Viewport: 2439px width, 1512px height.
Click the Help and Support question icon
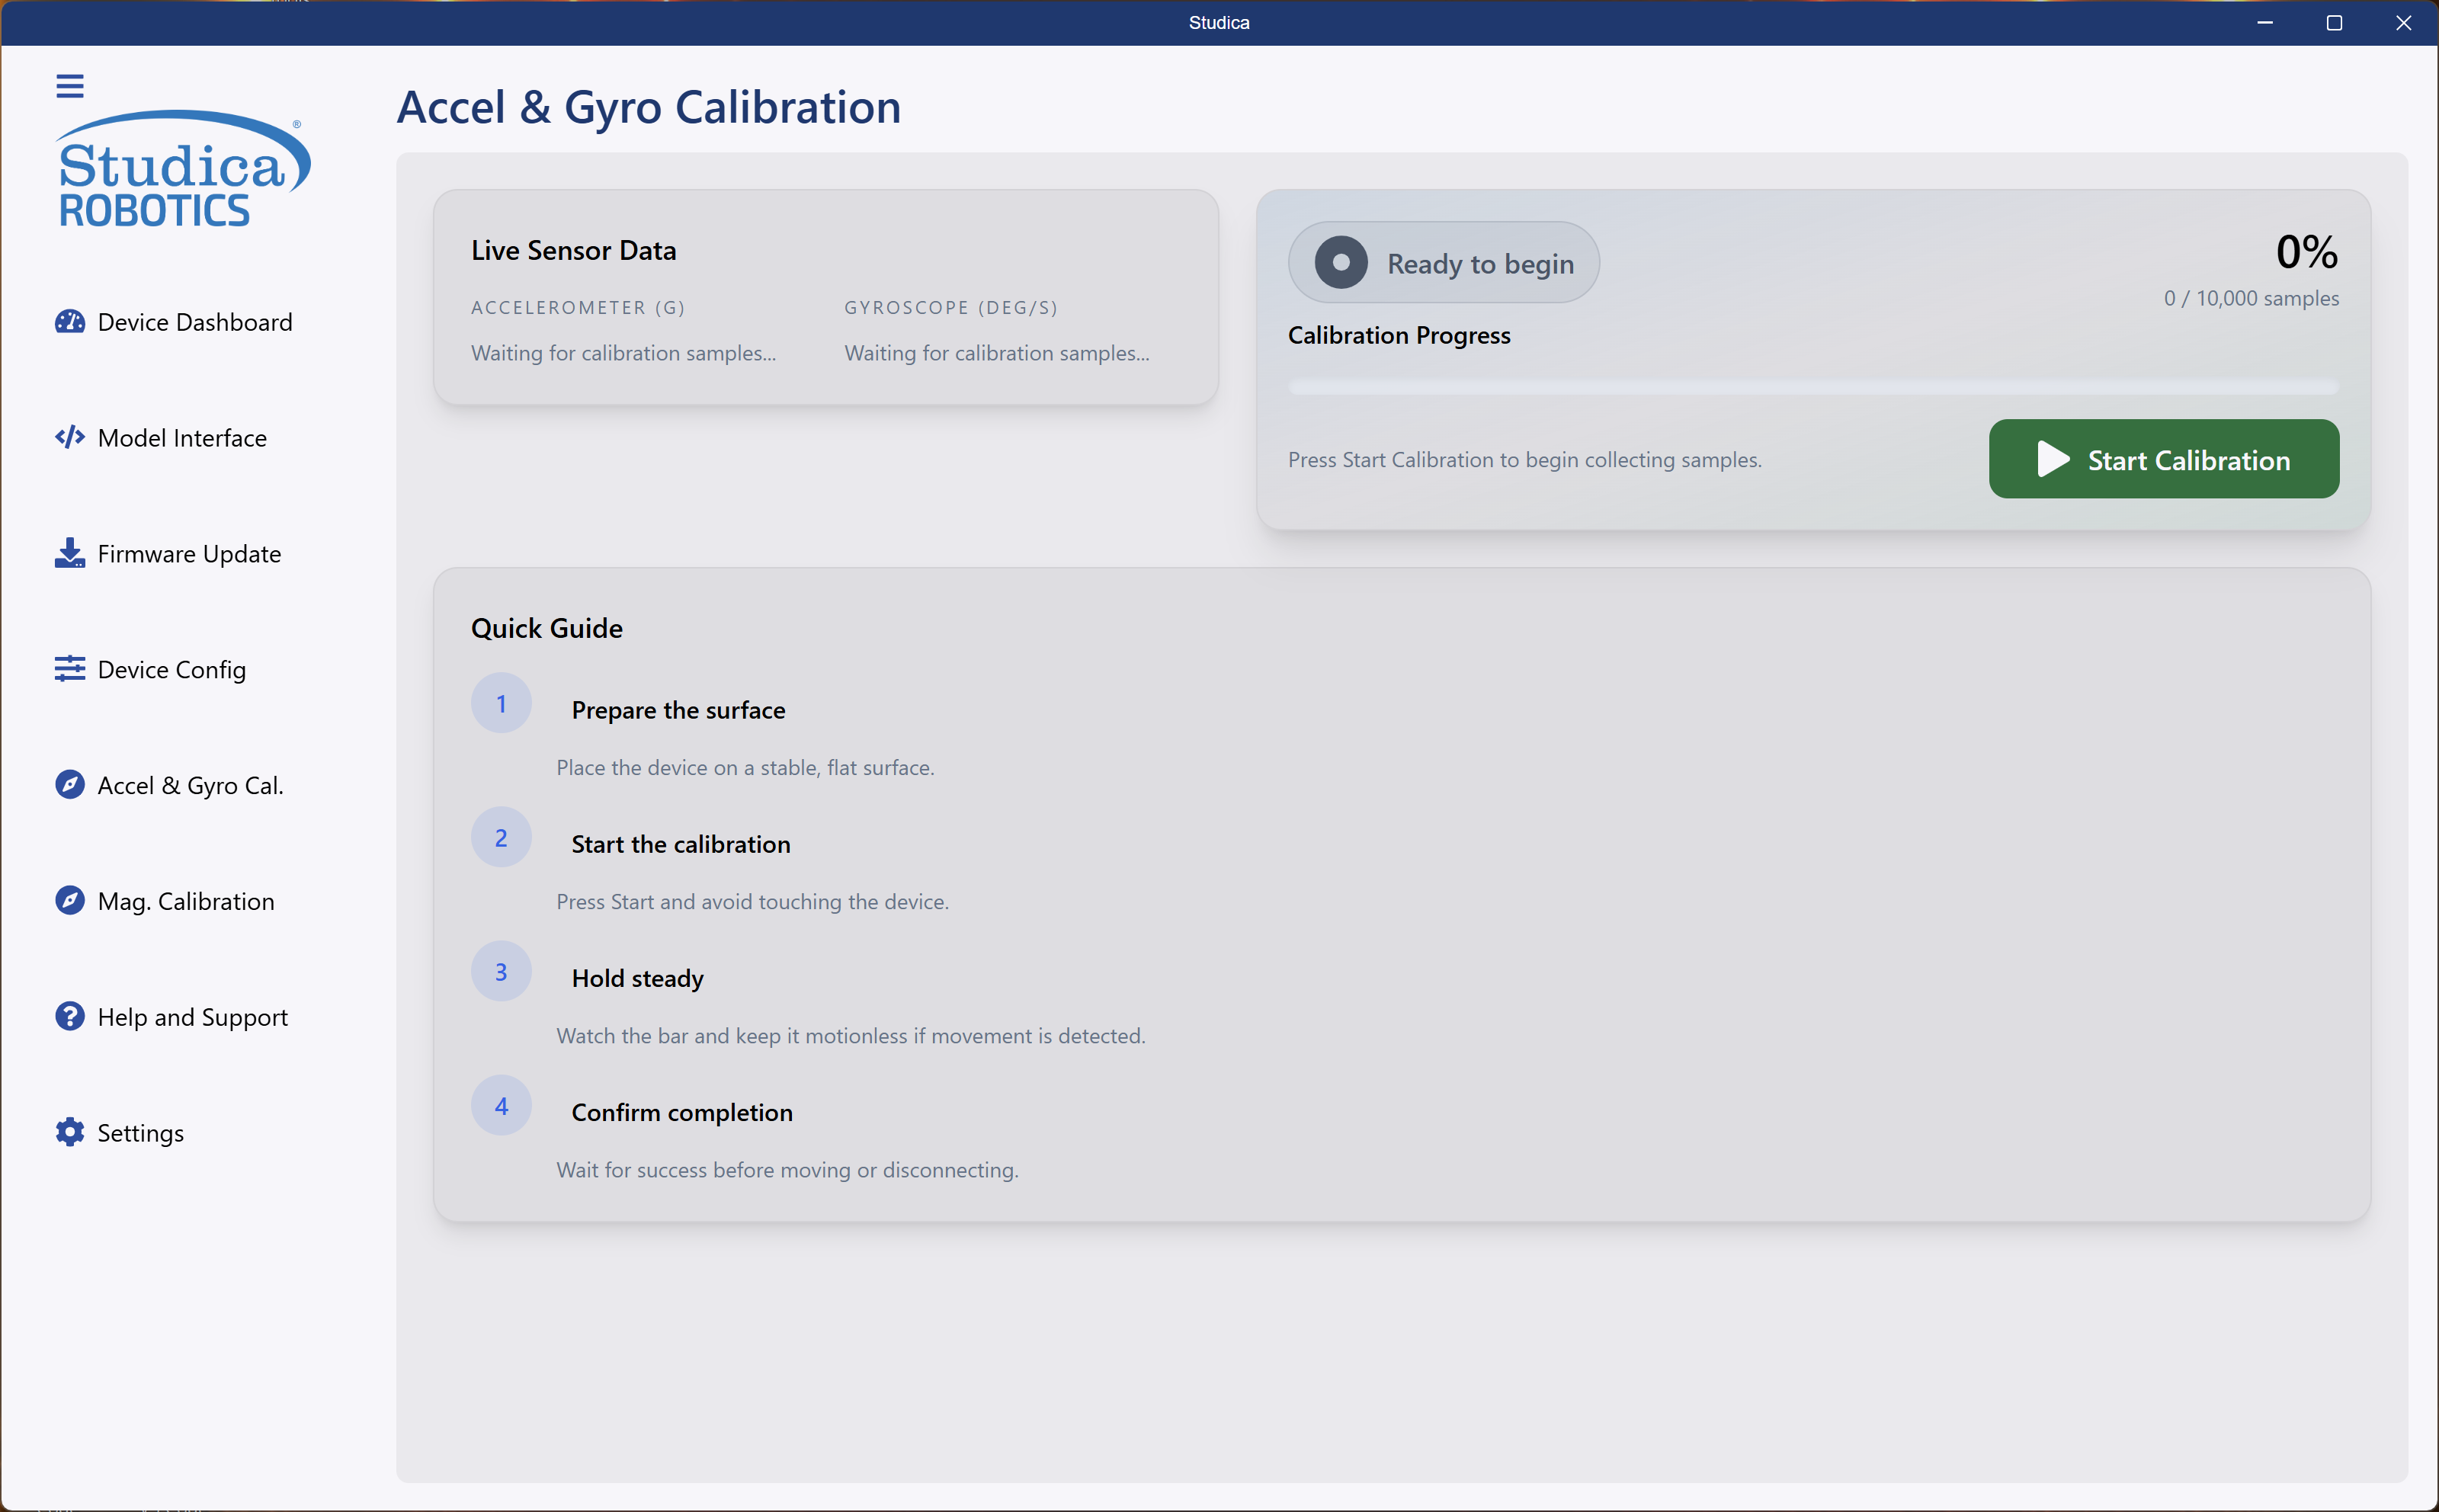pos(68,1016)
